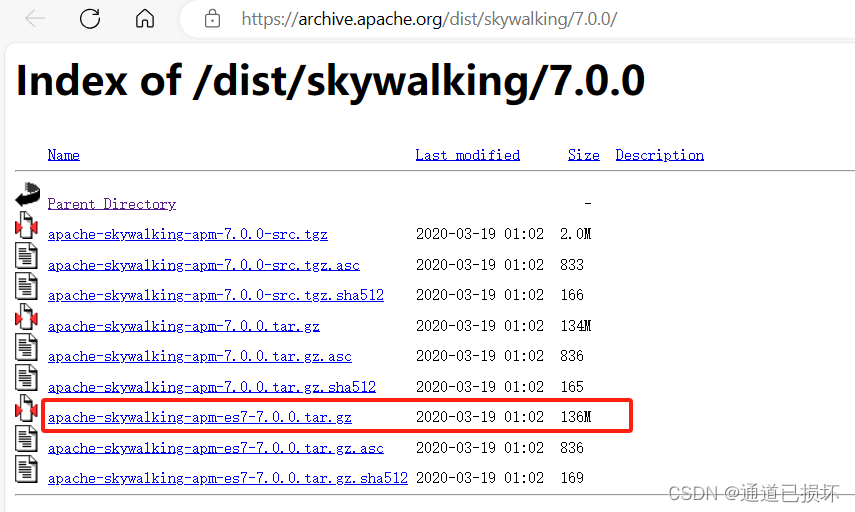The width and height of the screenshot is (855, 512).
Task: Open apache-skywalking-apm-7.0.0.tar.gz.sha512 checksum
Action: pos(212,387)
